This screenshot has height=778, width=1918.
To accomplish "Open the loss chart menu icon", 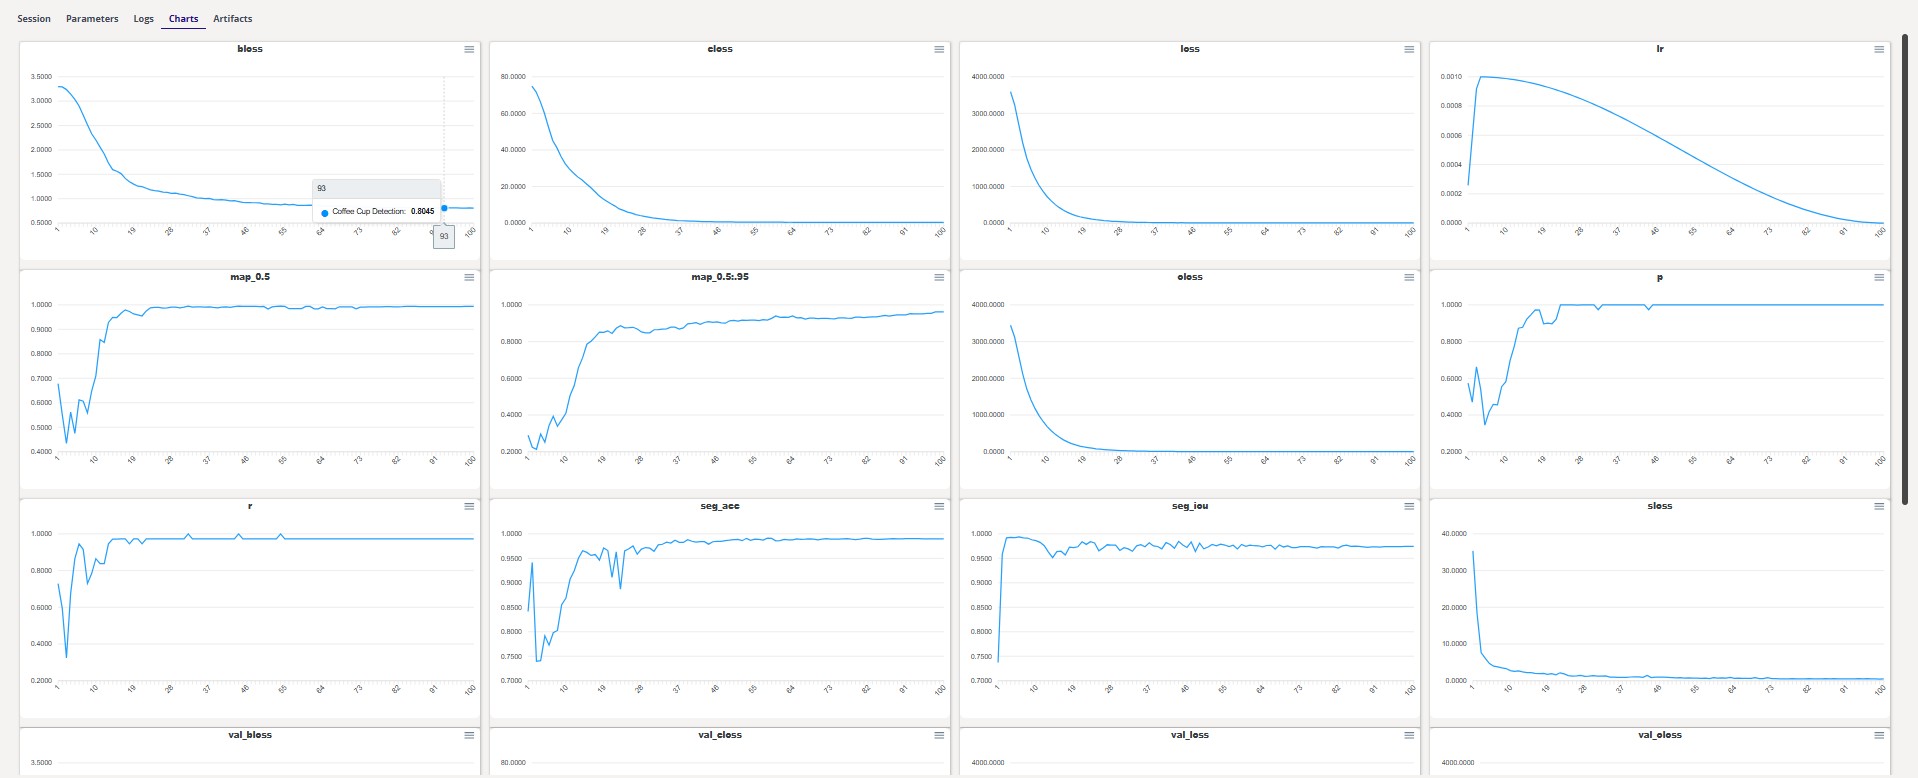I will tap(1409, 49).
